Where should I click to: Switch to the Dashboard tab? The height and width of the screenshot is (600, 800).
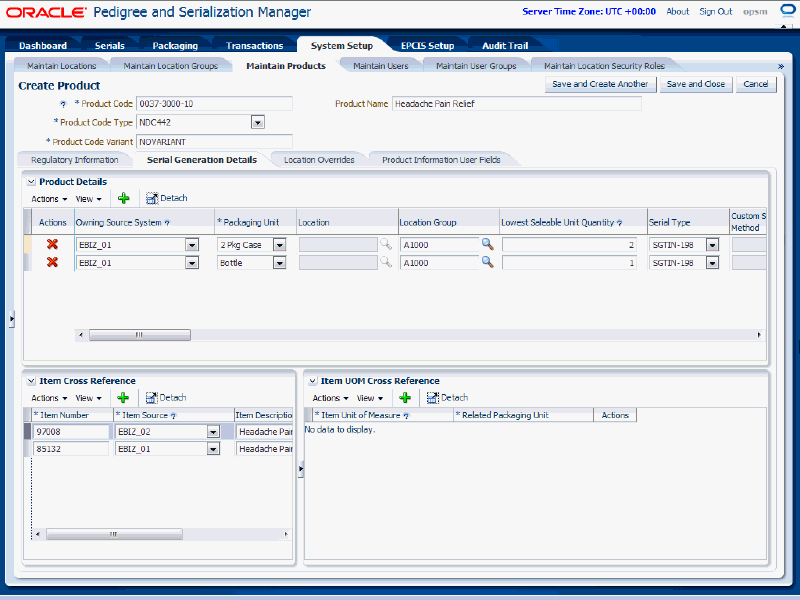[x=43, y=45]
